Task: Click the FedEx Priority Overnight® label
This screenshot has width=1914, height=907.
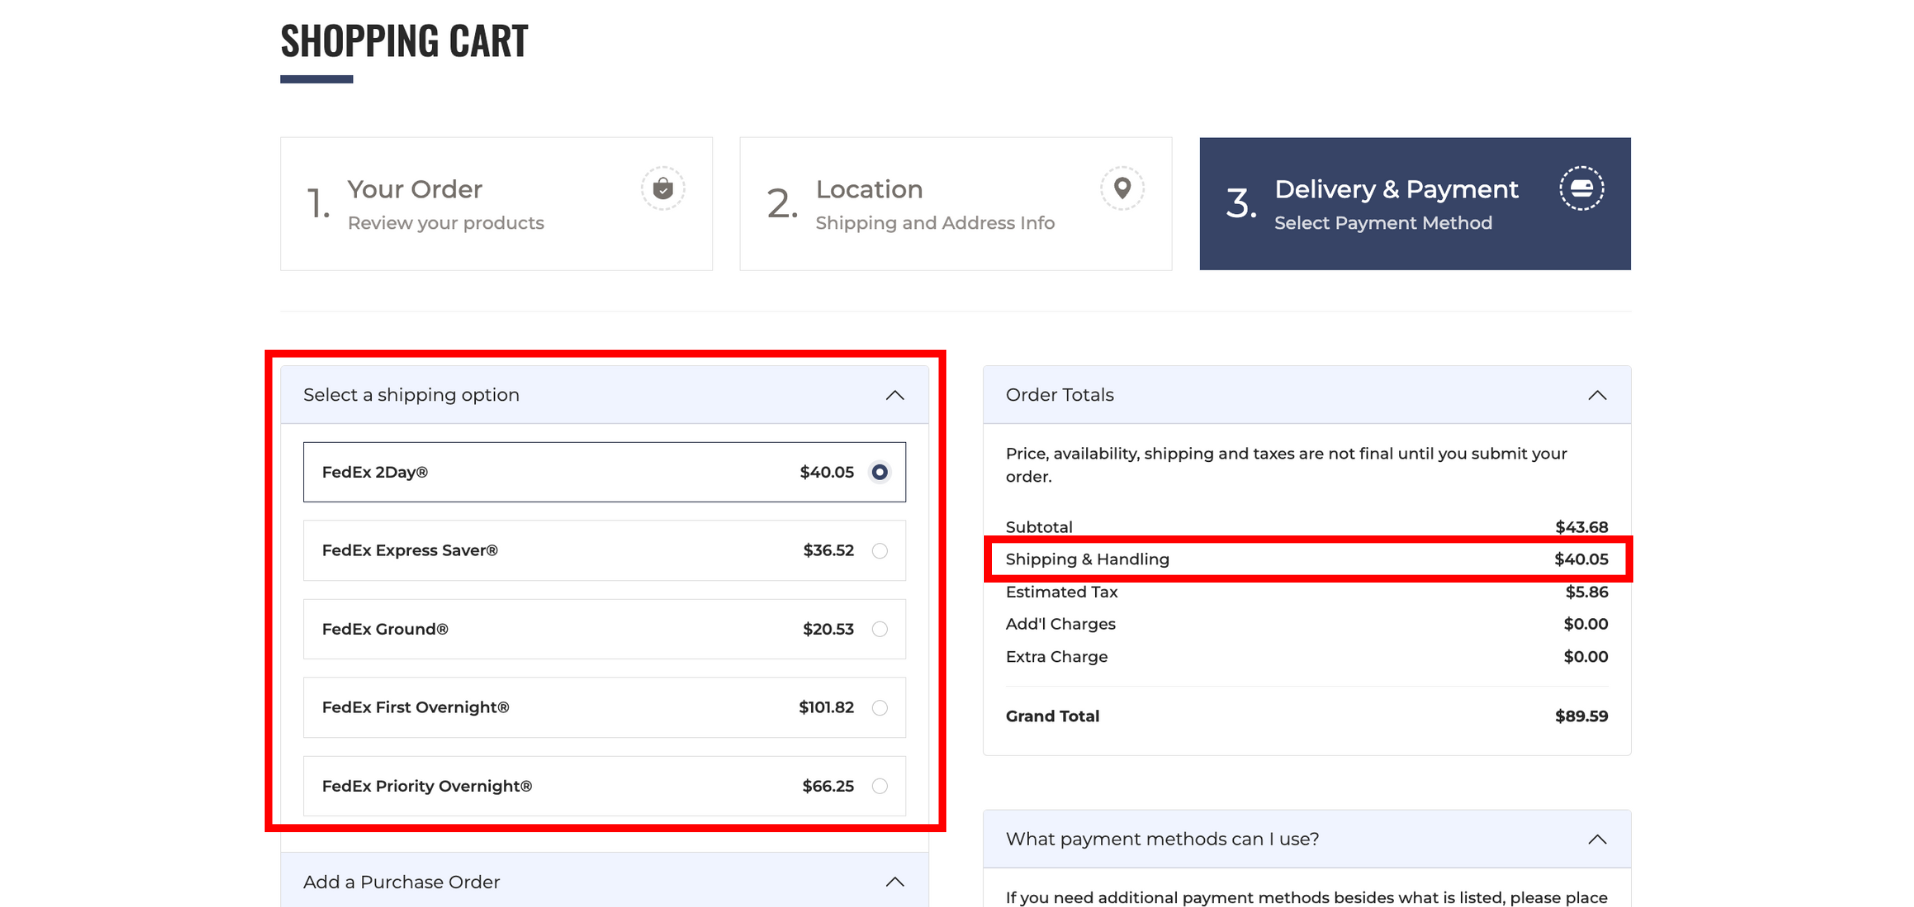Action: coord(427,786)
